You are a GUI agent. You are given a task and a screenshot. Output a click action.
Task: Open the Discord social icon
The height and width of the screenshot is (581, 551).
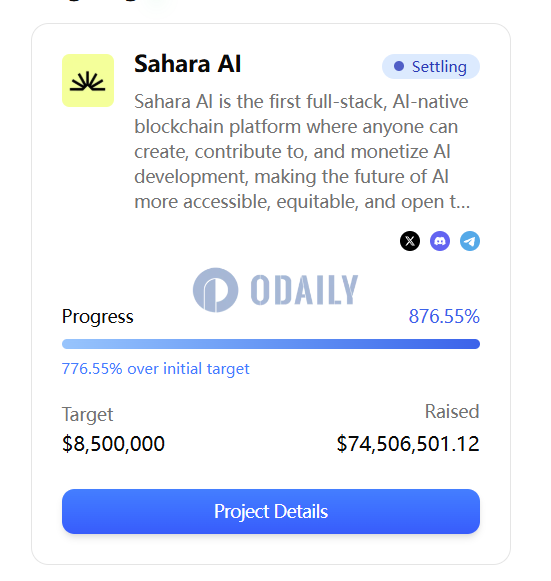tap(440, 241)
